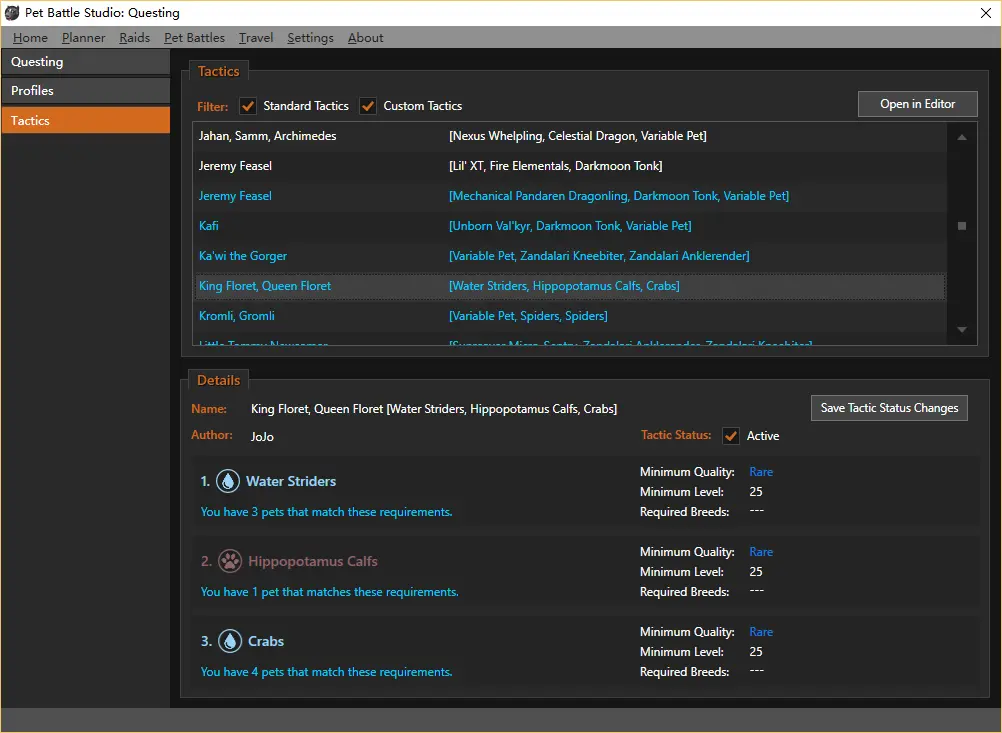Open the About menu

tap(366, 38)
